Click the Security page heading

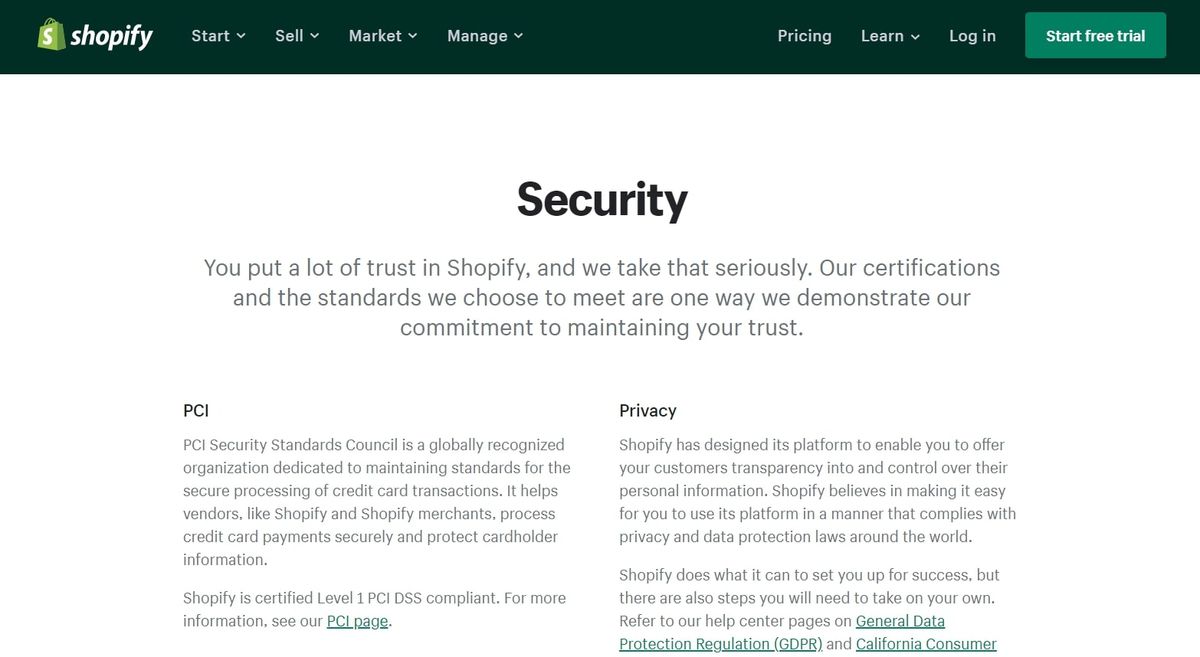pos(602,199)
